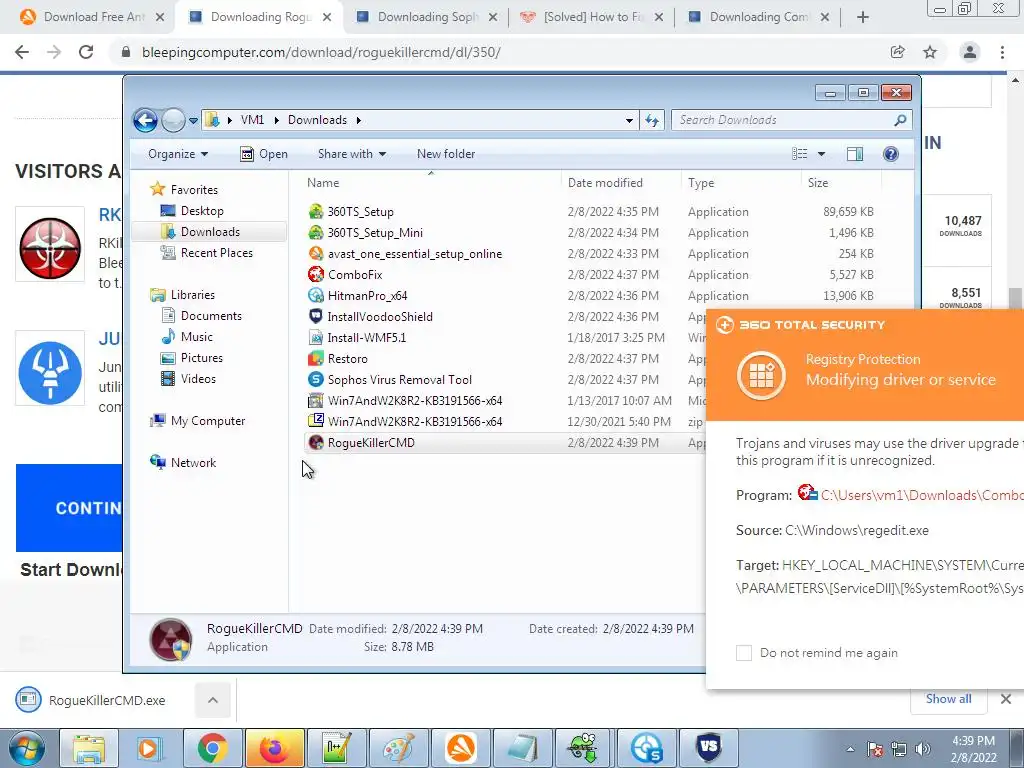The width and height of the screenshot is (1024, 768).
Task: Click VM1 in the breadcrumb path
Action: [252, 120]
